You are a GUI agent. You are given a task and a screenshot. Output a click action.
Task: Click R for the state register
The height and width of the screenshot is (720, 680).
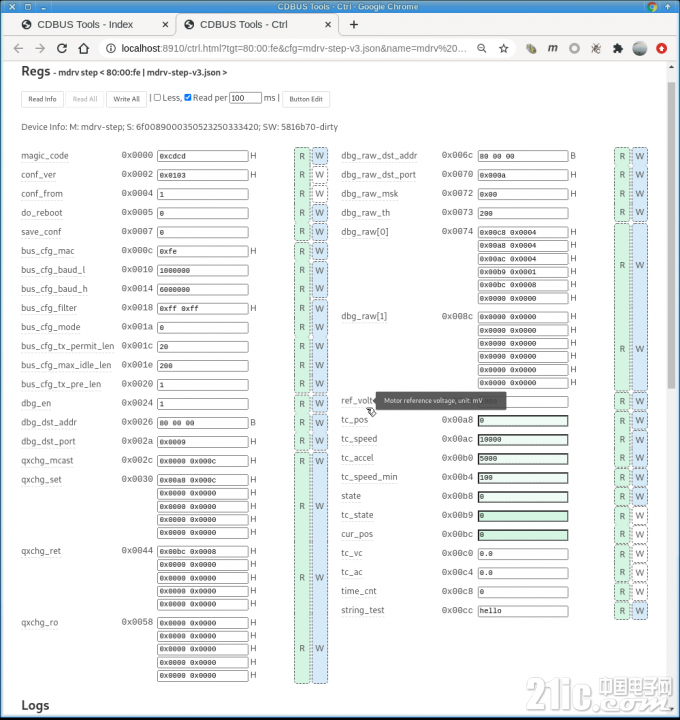pyautogui.click(x=622, y=496)
